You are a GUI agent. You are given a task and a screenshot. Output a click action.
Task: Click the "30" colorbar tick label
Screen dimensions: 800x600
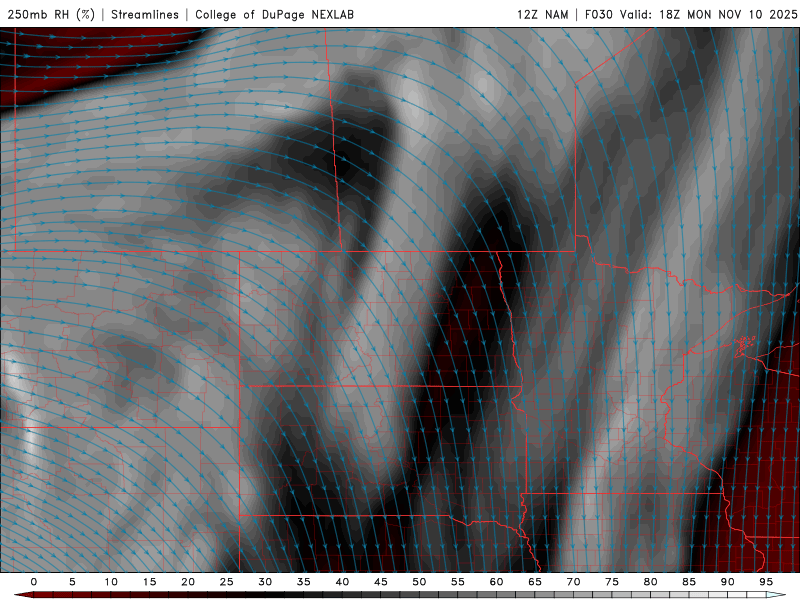click(x=265, y=582)
